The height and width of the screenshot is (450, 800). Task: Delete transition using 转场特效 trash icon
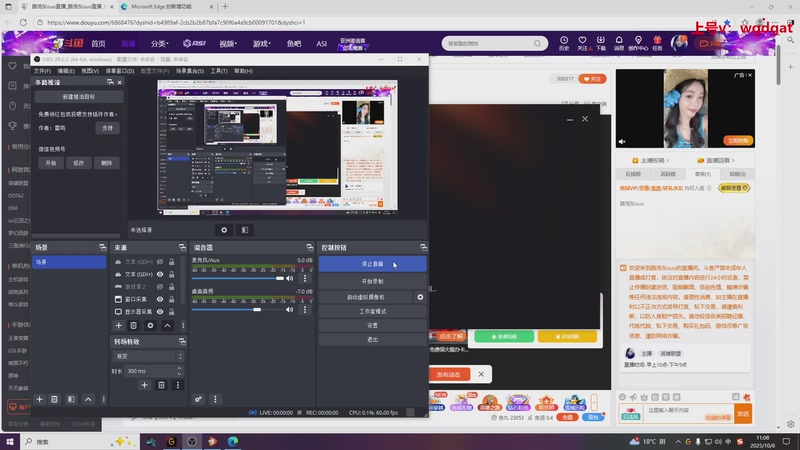click(x=161, y=385)
